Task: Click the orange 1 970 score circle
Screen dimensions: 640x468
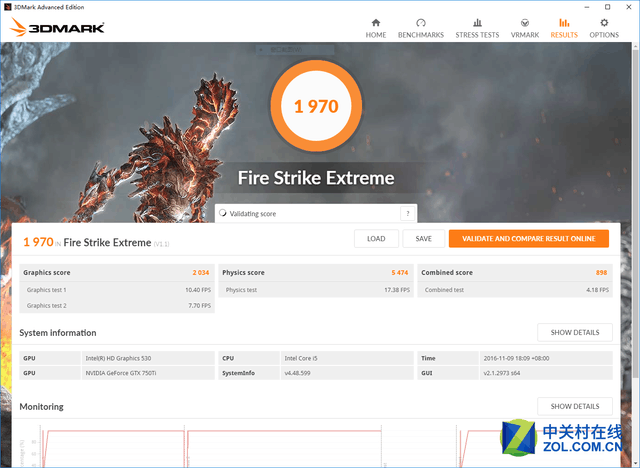Action: 316,106
